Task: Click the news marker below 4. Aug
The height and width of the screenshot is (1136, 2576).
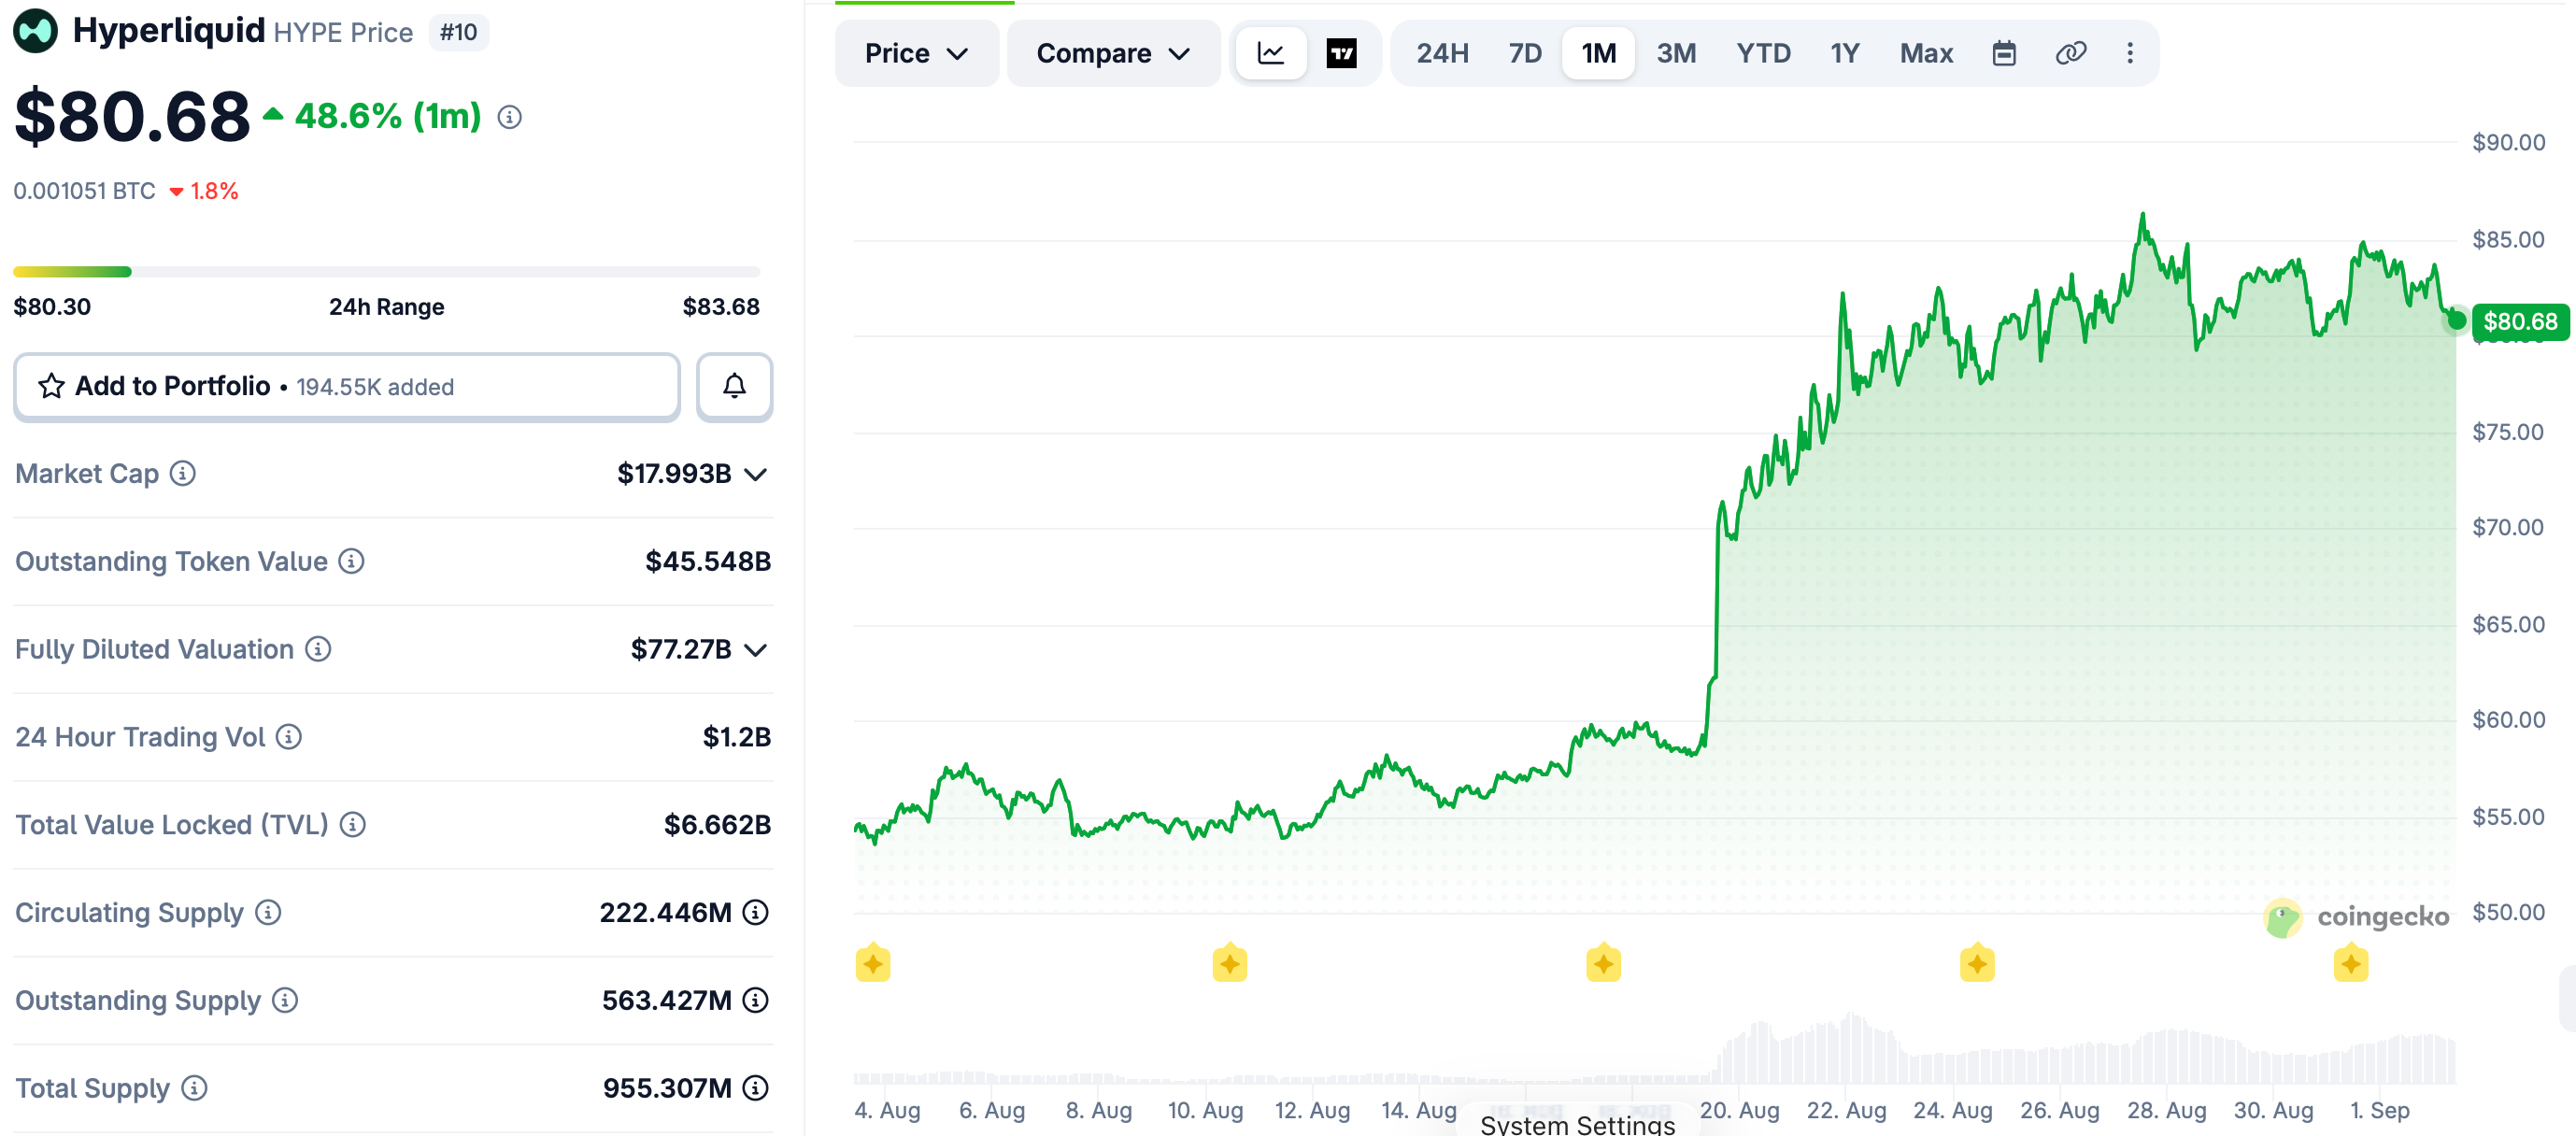Action: (873, 963)
